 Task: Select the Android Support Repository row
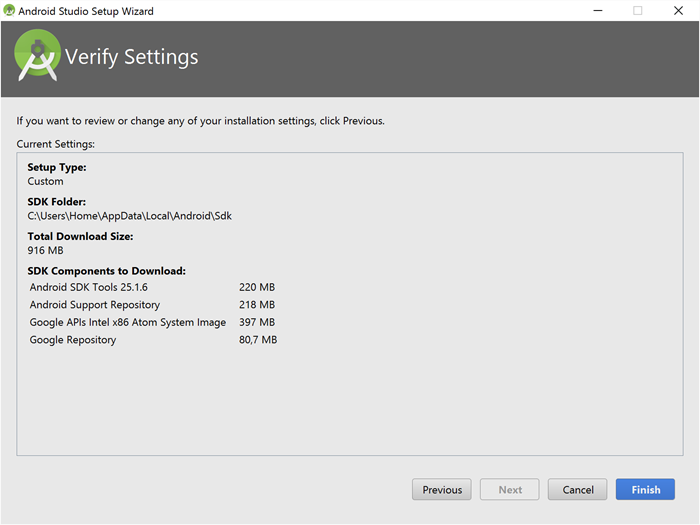[153, 304]
